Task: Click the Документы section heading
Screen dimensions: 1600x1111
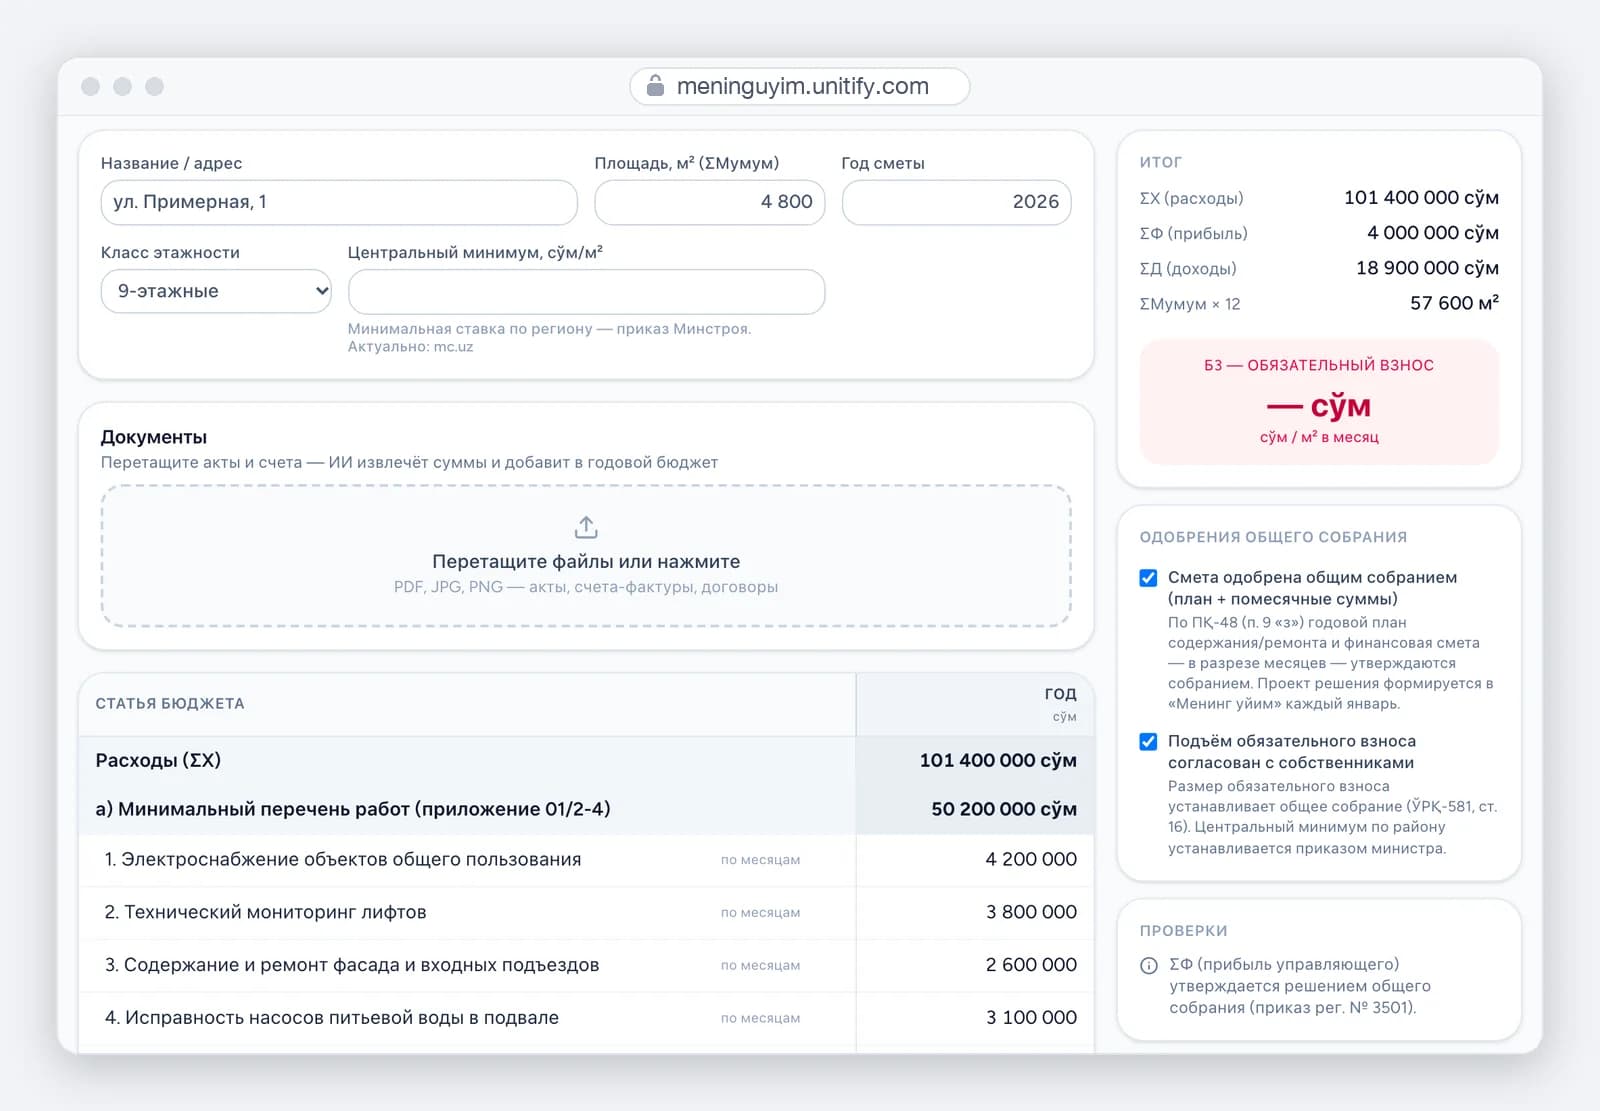Action: [x=154, y=437]
